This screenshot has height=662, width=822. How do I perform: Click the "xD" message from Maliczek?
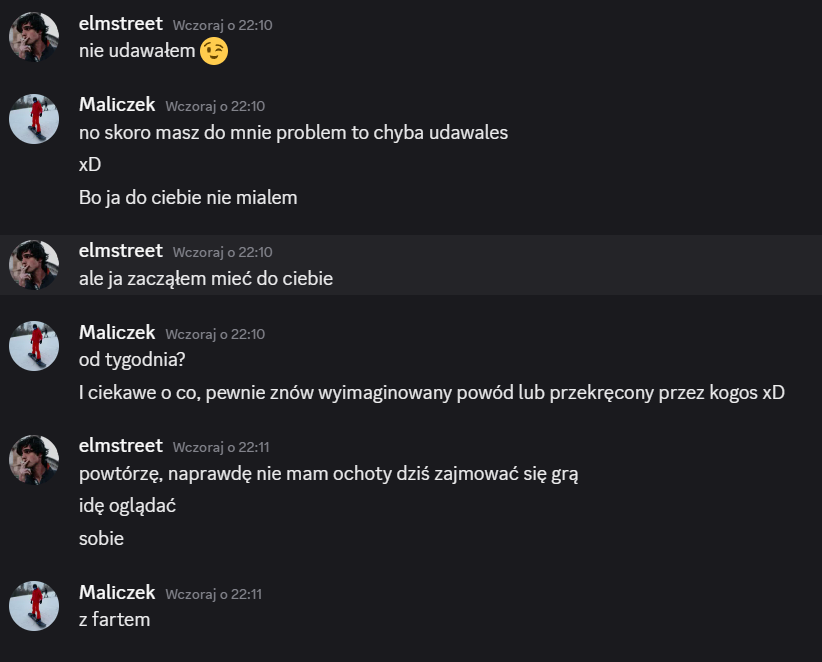pyautogui.click(x=90, y=165)
